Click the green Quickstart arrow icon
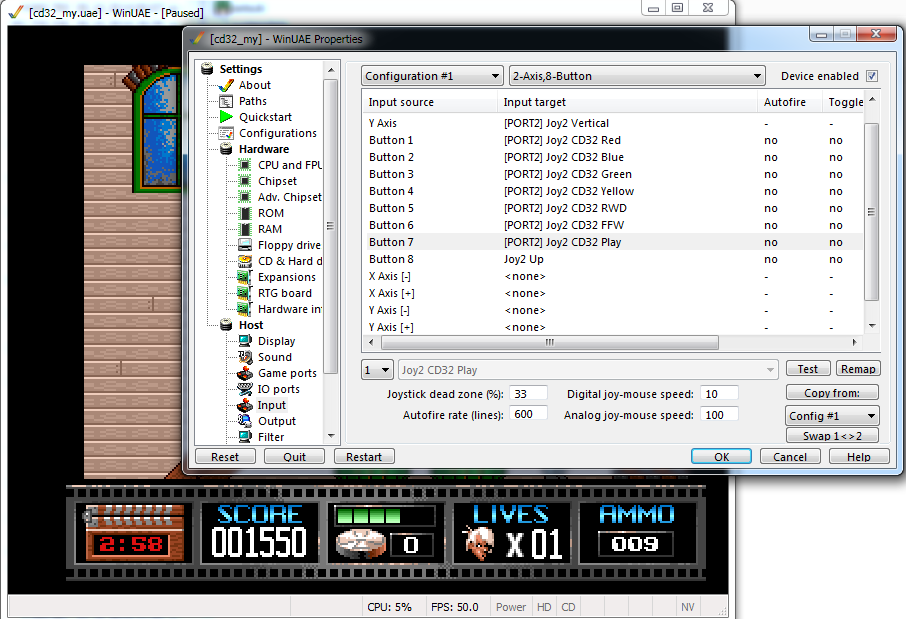The width and height of the screenshot is (906, 619). pyautogui.click(x=226, y=117)
